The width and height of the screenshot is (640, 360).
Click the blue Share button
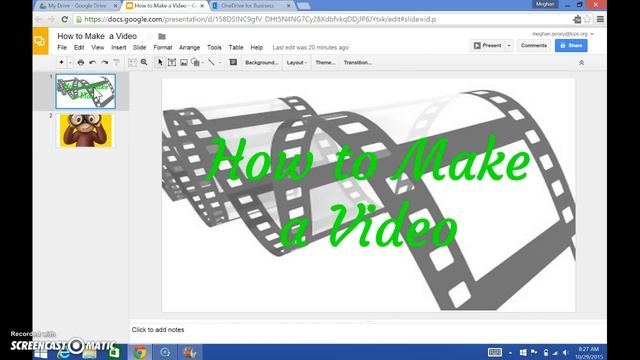click(571, 45)
